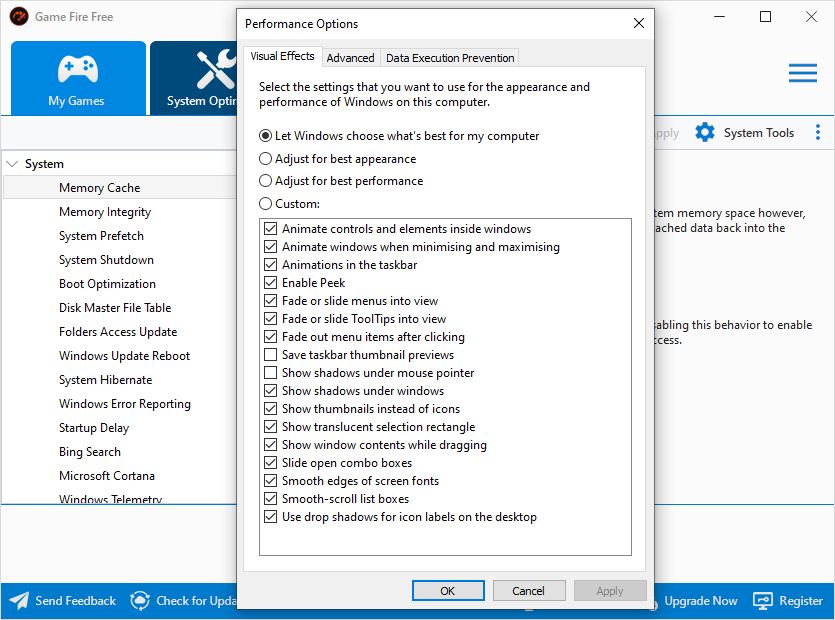Viewport: 835px width, 620px height.
Task: Uncheck Show shadows under windows
Action: (271, 391)
